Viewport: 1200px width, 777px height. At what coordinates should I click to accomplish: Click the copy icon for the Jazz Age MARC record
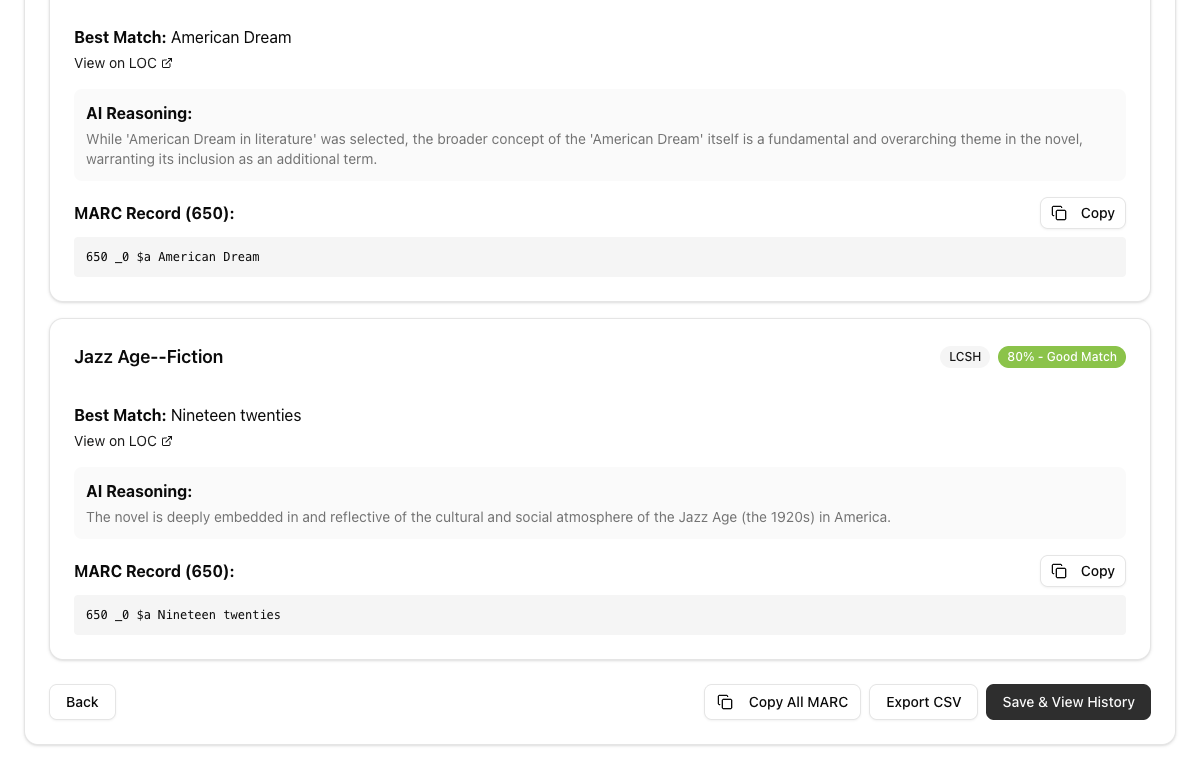(x=1059, y=571)
